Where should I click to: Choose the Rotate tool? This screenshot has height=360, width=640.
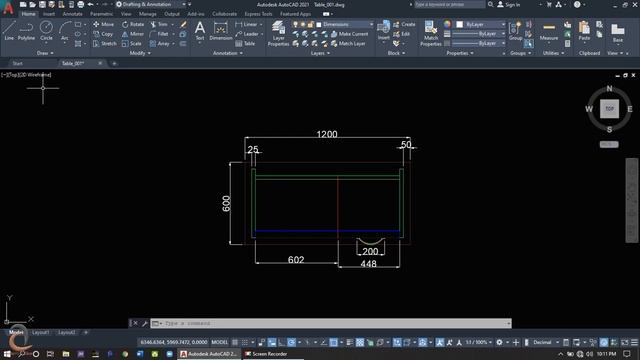tap(133, 24)
